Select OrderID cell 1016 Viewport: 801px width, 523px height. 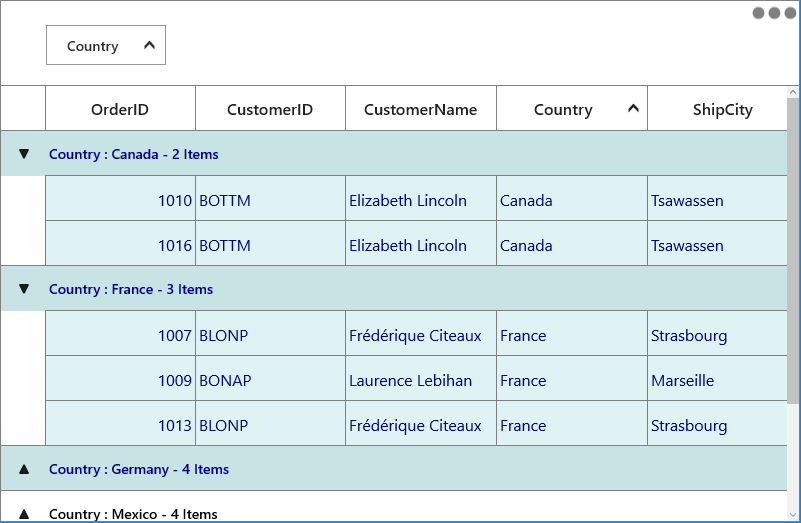(x=120, y=244)
